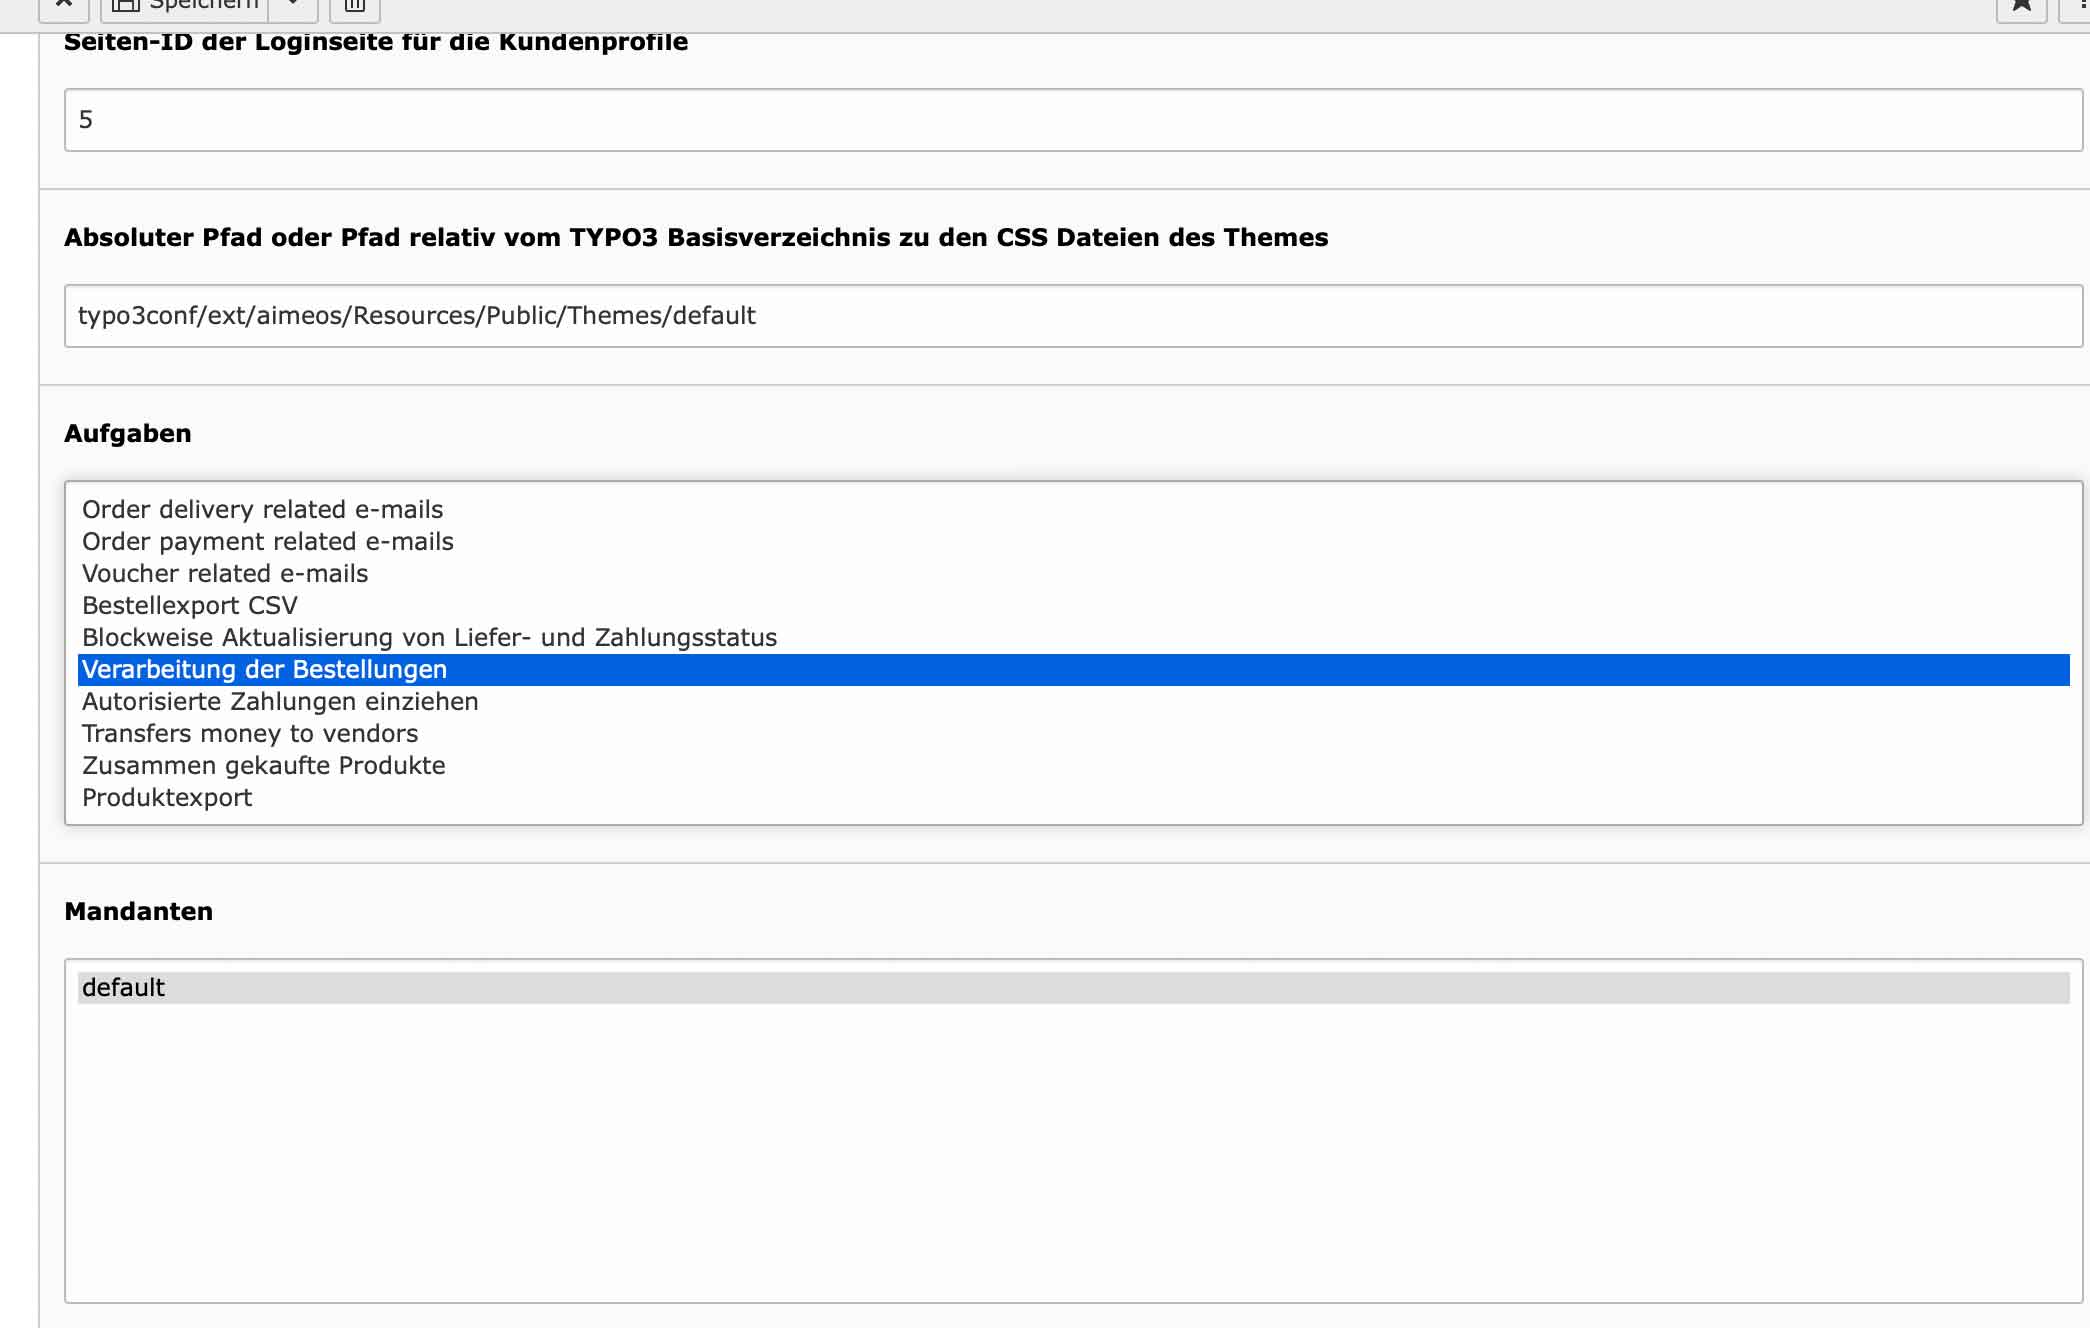
Task: Select Autorisierte Zahlungen einziehen task
Action: 280,702
